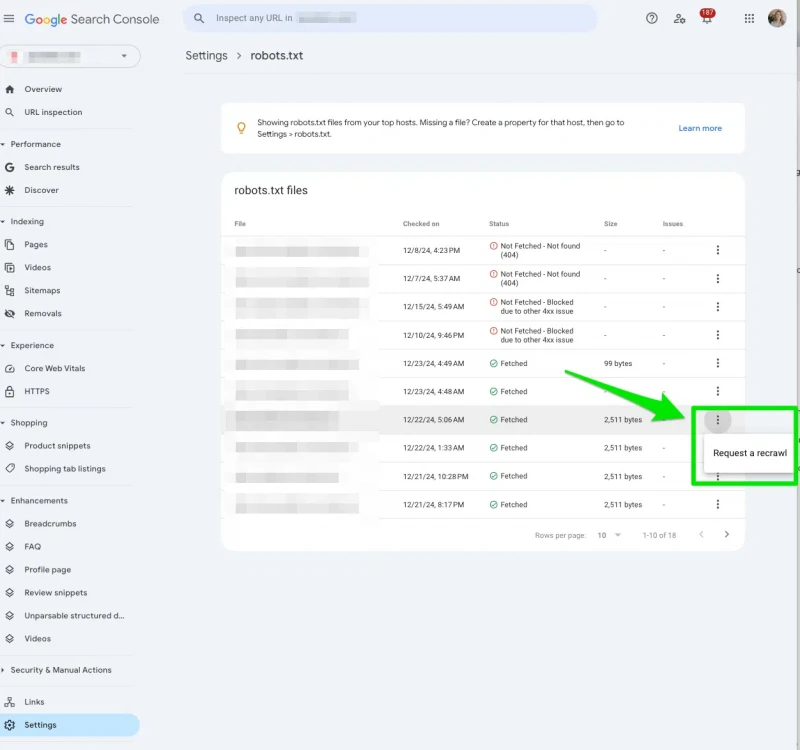The height and width of the screenshot is (750, 800).
Task: Open Unparsable structured data report
Action: [x=74, y=616]
